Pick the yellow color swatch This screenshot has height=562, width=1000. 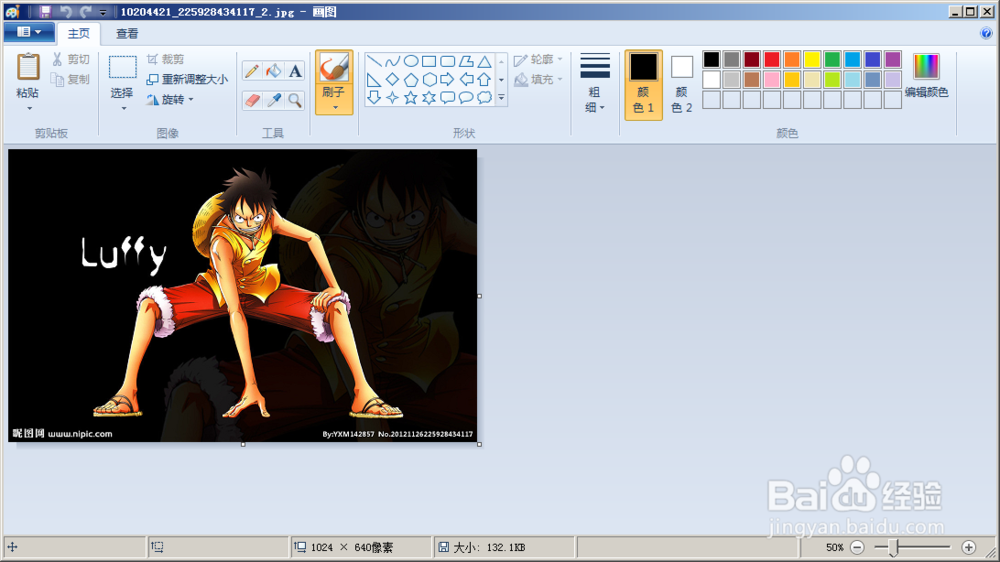point(812,59)
